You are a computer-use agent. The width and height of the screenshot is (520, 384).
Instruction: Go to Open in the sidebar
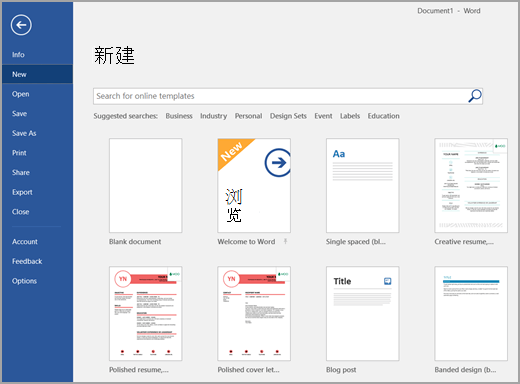[21, 94]
